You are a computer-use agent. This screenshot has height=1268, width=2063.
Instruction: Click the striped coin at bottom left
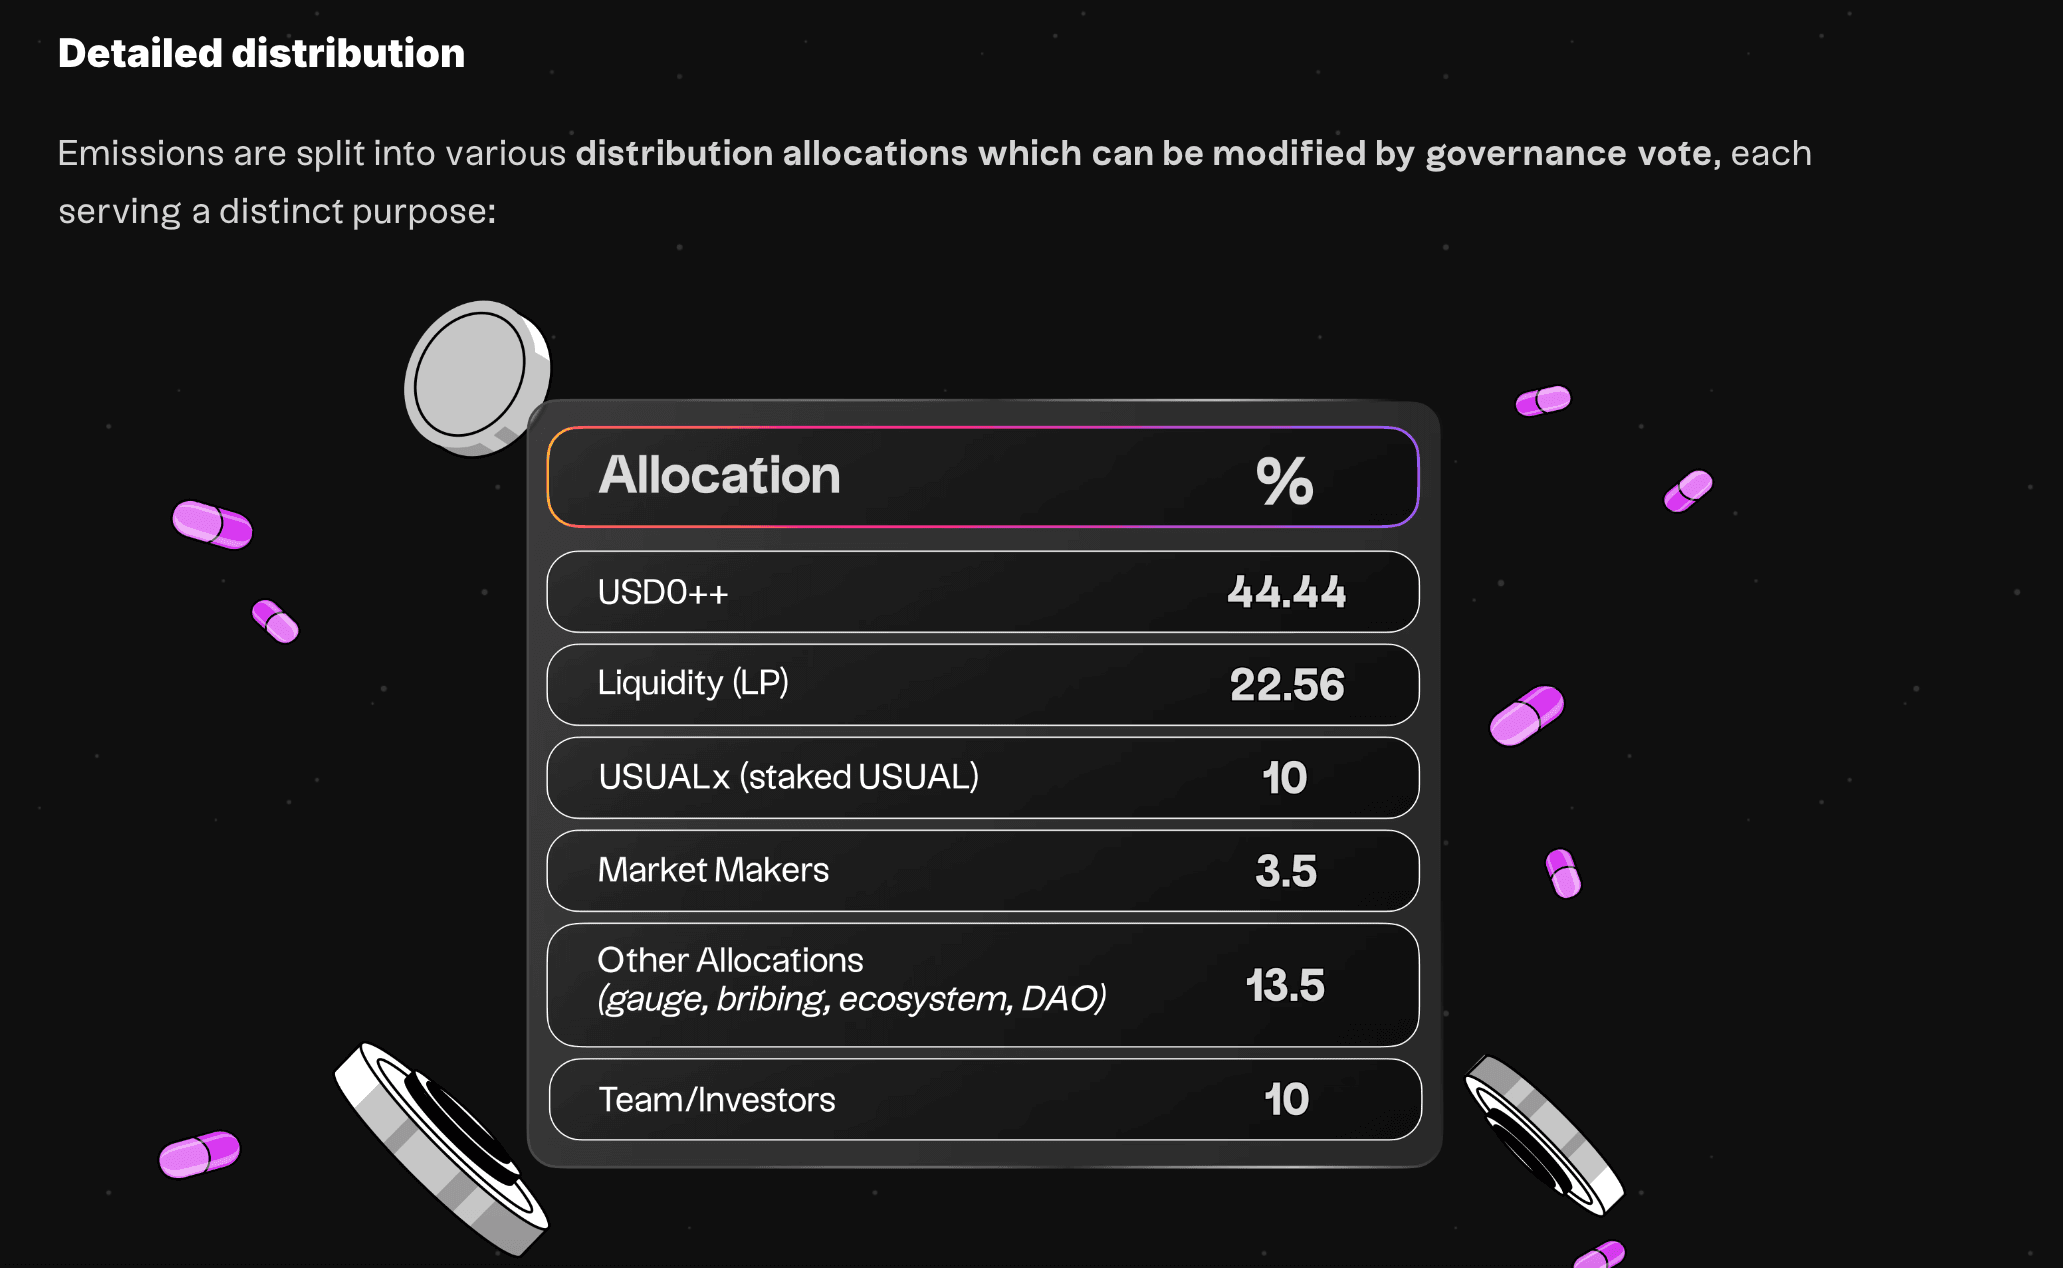441,1148
